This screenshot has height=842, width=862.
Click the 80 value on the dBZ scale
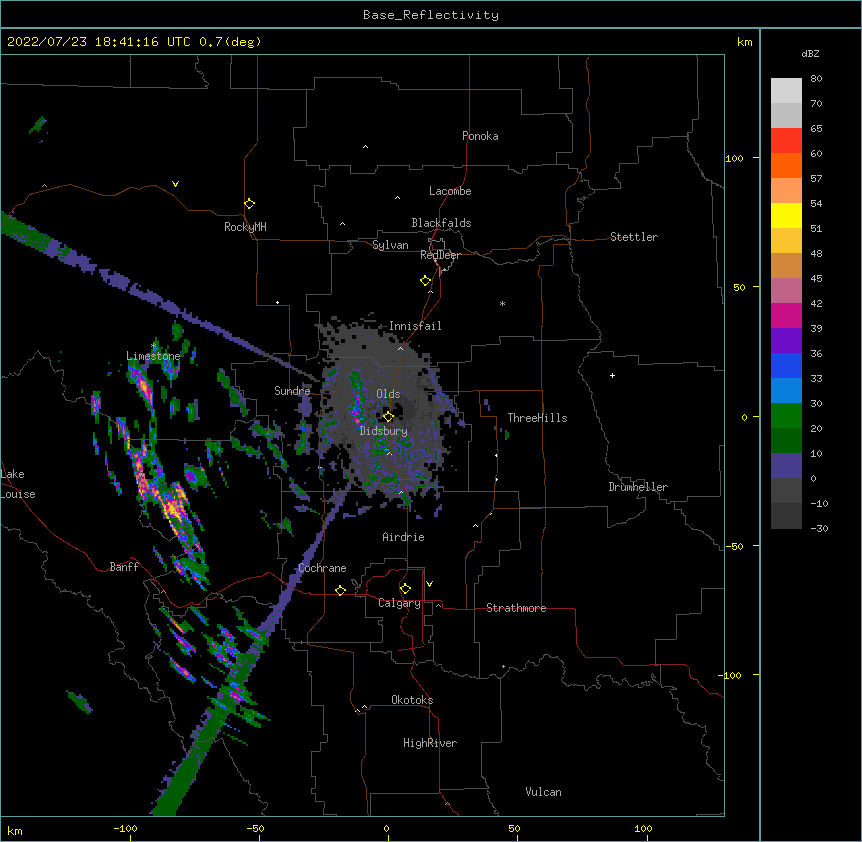click(x=816, y=79)
